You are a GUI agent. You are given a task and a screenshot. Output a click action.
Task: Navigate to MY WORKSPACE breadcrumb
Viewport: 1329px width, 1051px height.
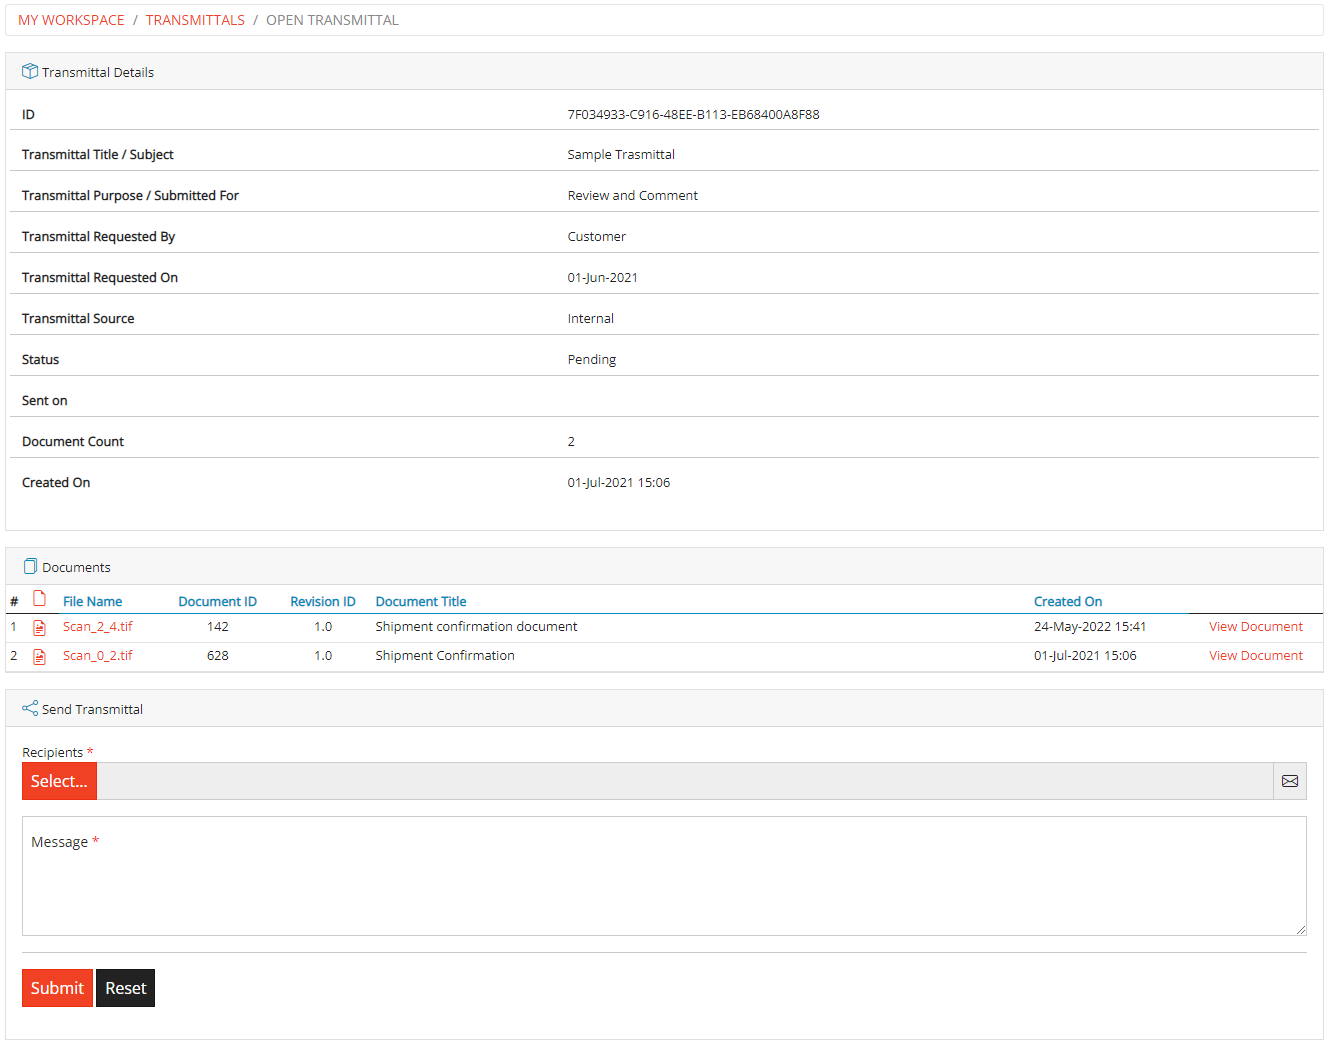(x=71, y=20)
